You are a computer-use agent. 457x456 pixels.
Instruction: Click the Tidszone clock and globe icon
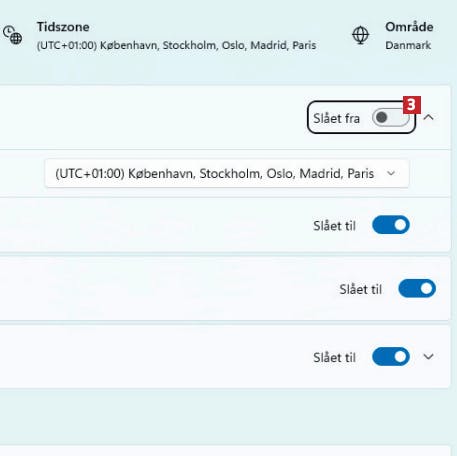pos(13,35)
